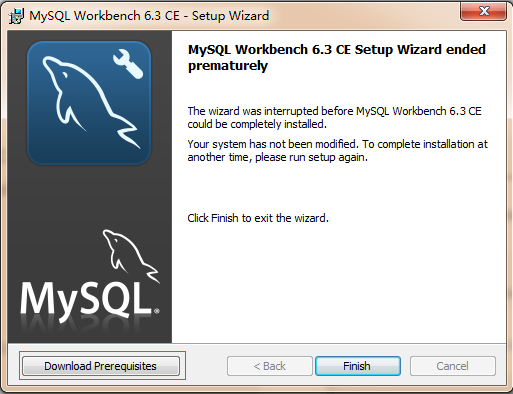Viewport: 513px width, 394px height.
Task: Click the greyed-out Back button
Action: (270, 366)
